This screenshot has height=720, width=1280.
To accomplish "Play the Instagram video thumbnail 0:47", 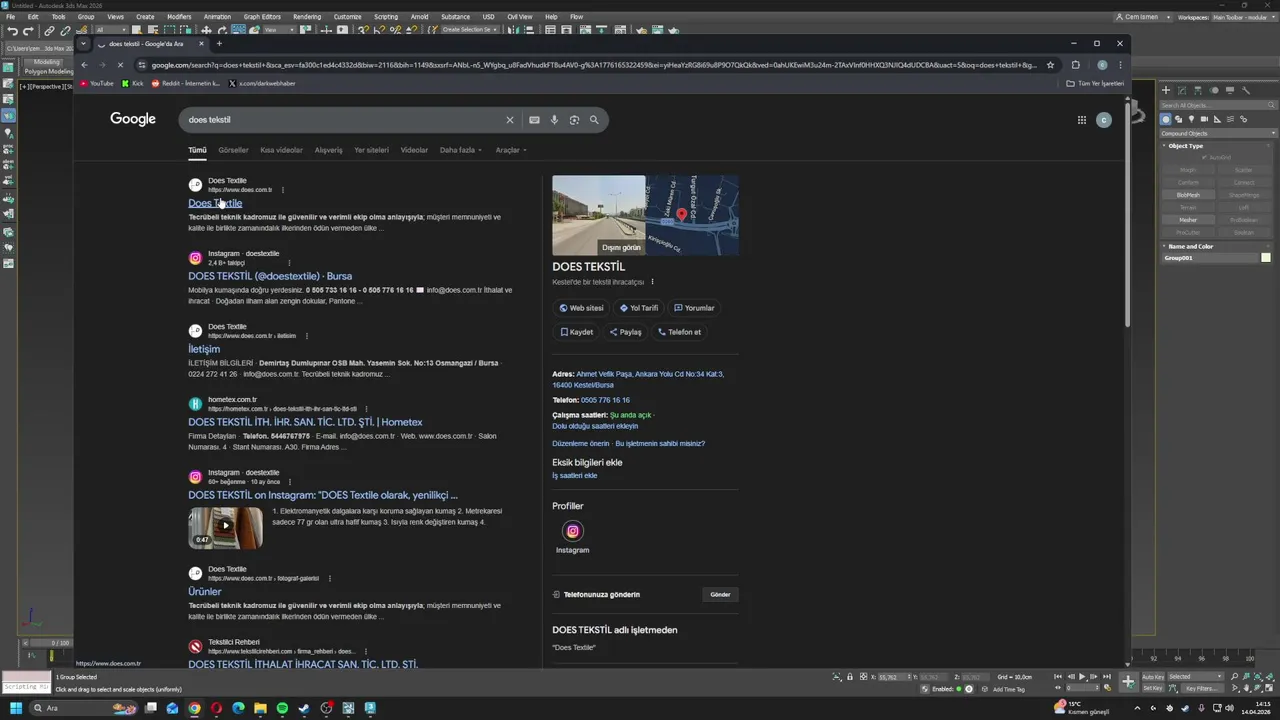I will pyautogui.click(x=226, y=528).
